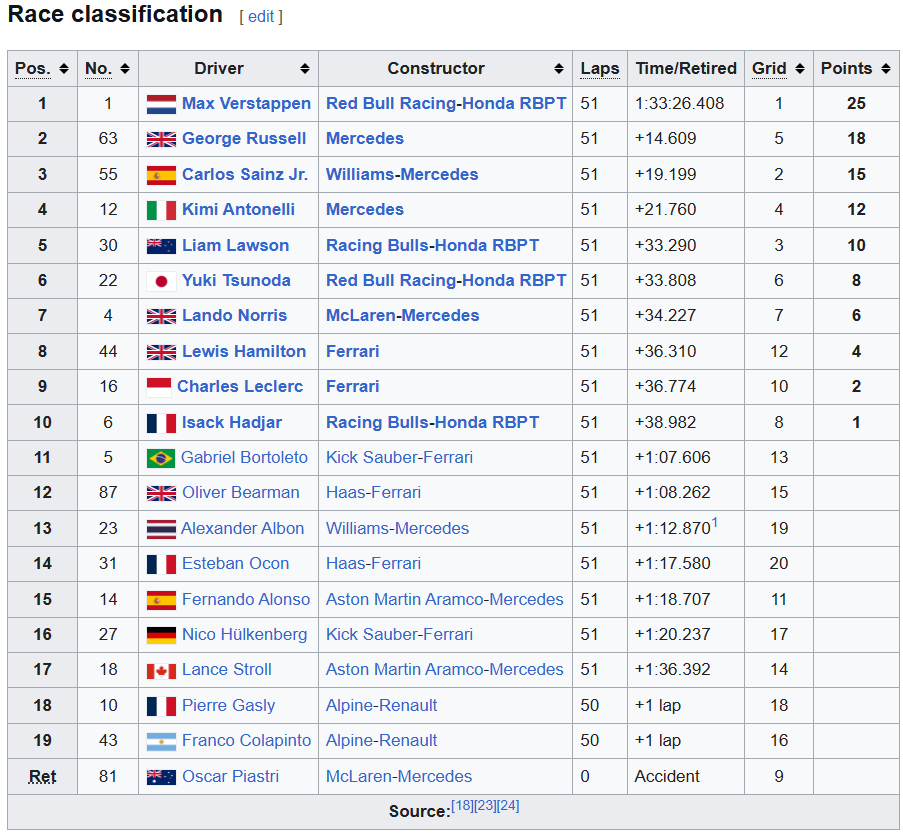Sort table by No. column arrows
The width and height of the screenshot is (903, 833).
click(124, 69)
